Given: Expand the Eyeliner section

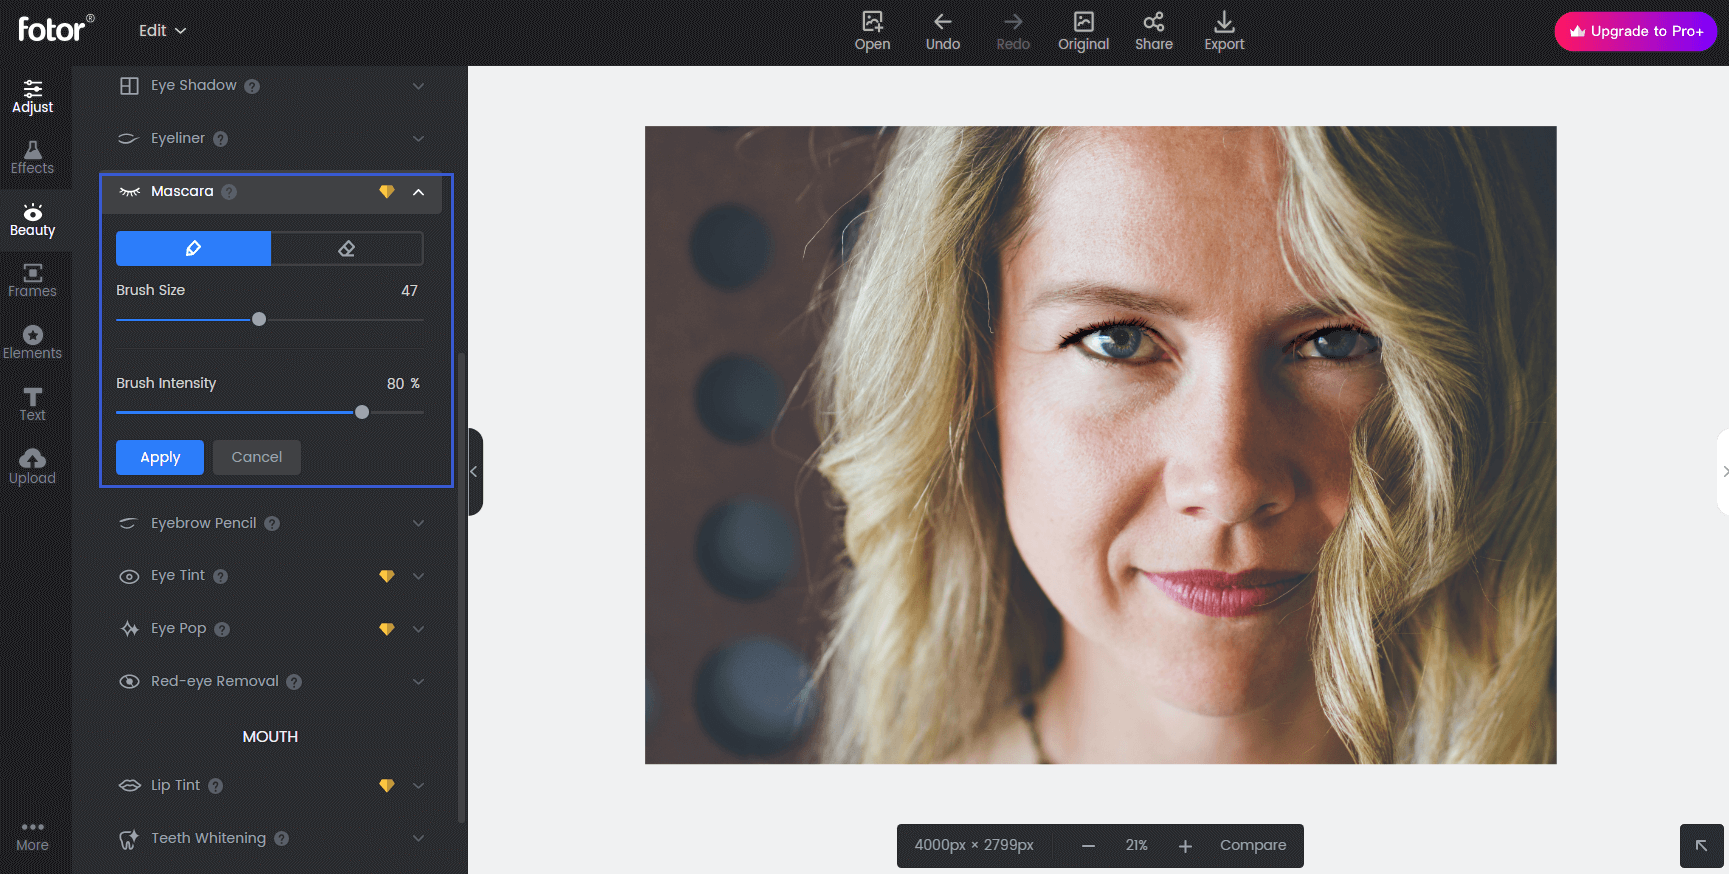Looking at the screenshot, I should 418,139.
